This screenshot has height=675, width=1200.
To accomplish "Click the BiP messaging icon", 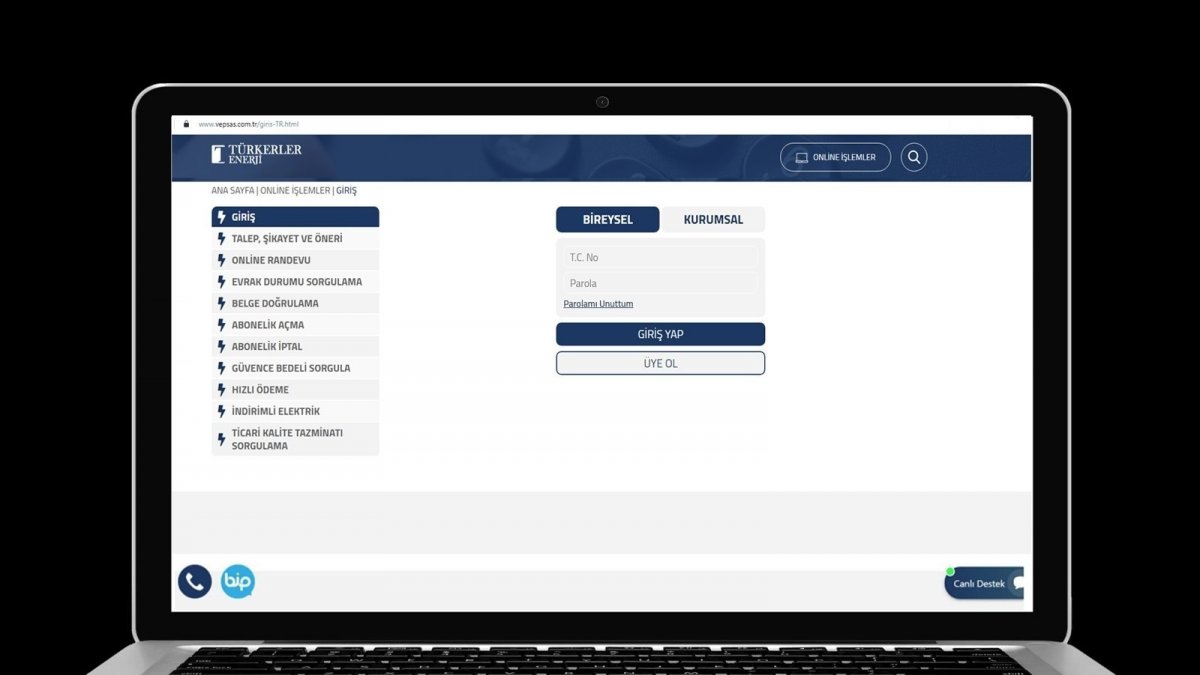I will point(237,581).
